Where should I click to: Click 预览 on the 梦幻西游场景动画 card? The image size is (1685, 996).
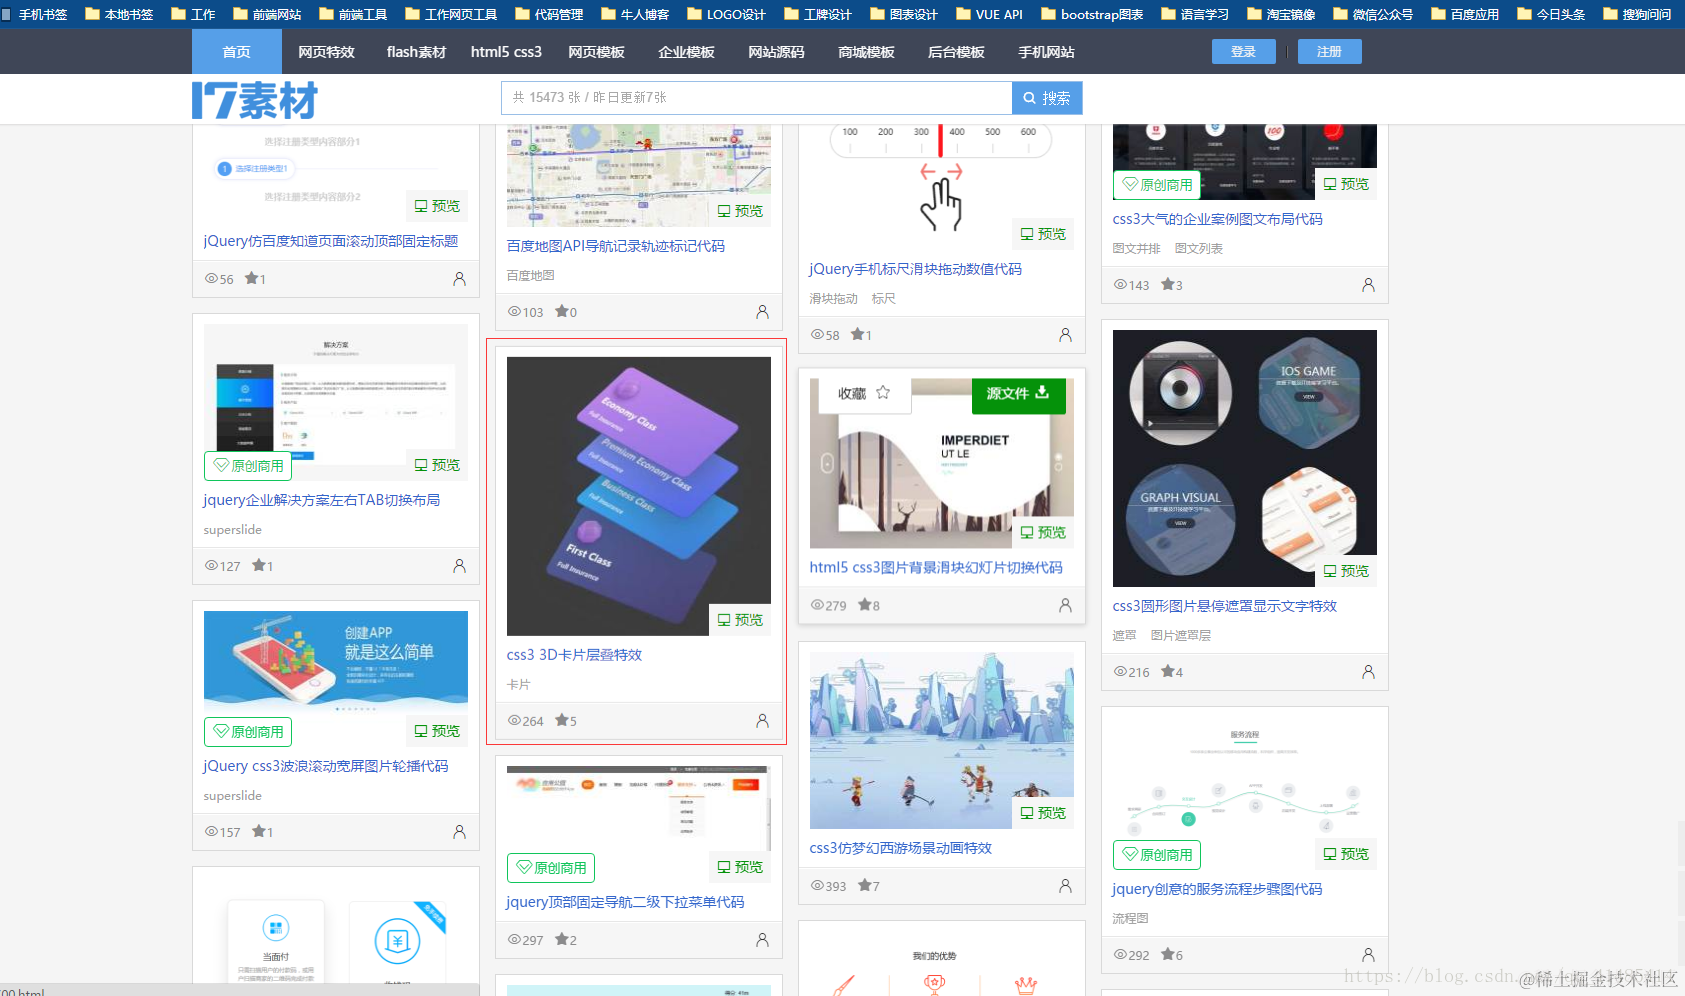pyautogui.click(x=1043, y=814)
